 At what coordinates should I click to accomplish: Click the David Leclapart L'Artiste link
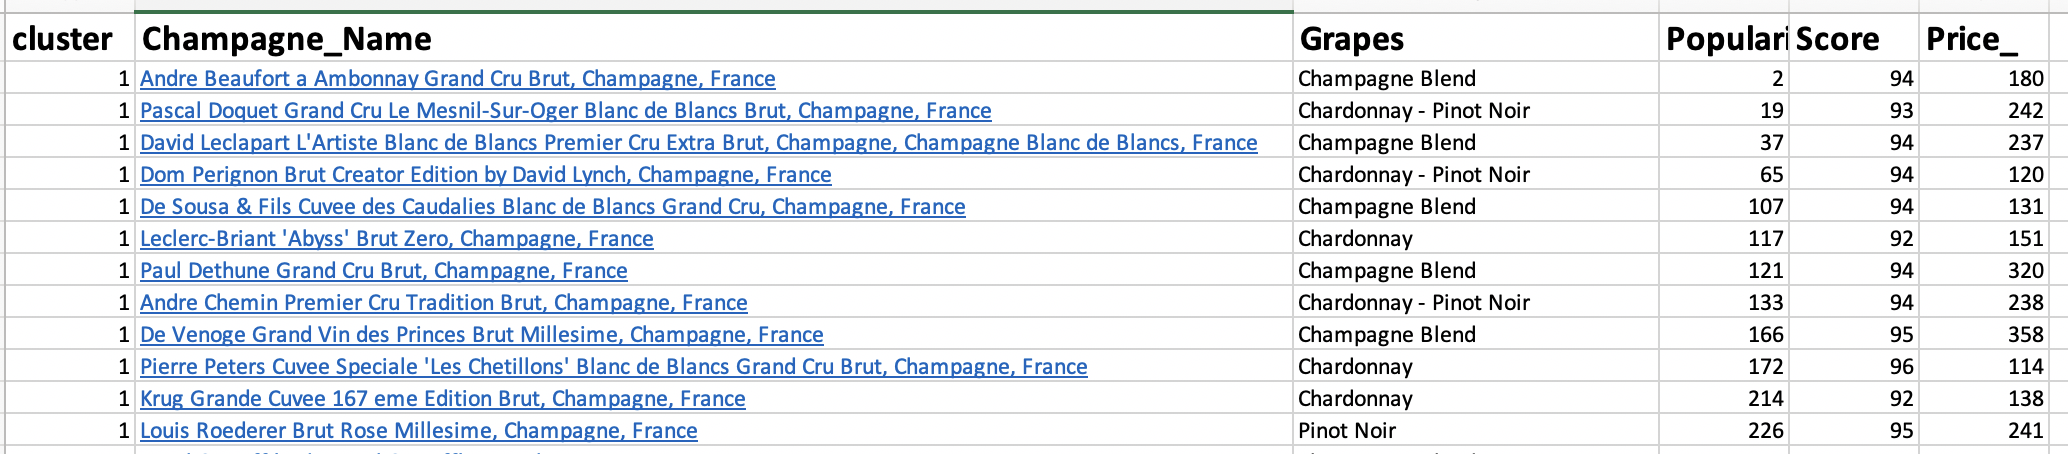(x=698, y=143)
